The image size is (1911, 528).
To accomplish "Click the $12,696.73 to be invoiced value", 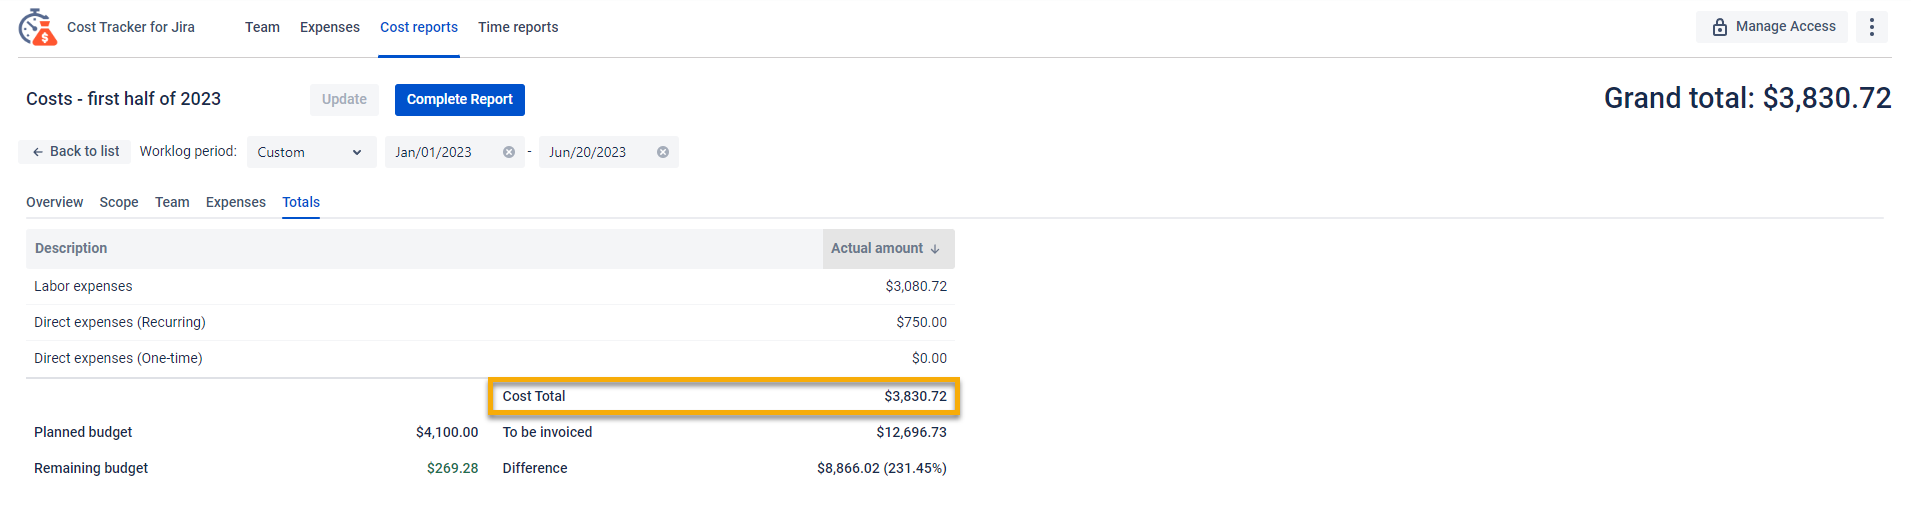I will [911, 432].
